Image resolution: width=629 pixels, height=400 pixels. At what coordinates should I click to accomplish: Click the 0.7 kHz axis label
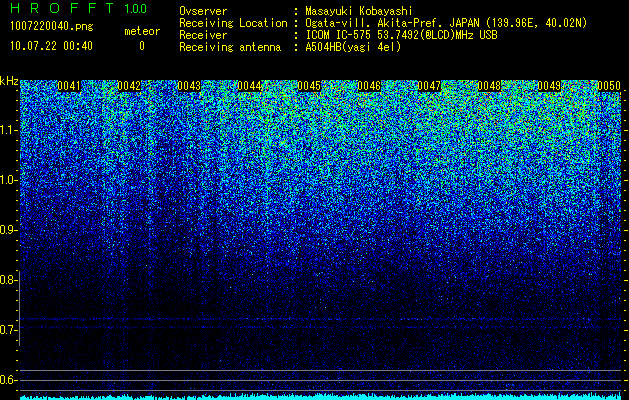point(8,330)
